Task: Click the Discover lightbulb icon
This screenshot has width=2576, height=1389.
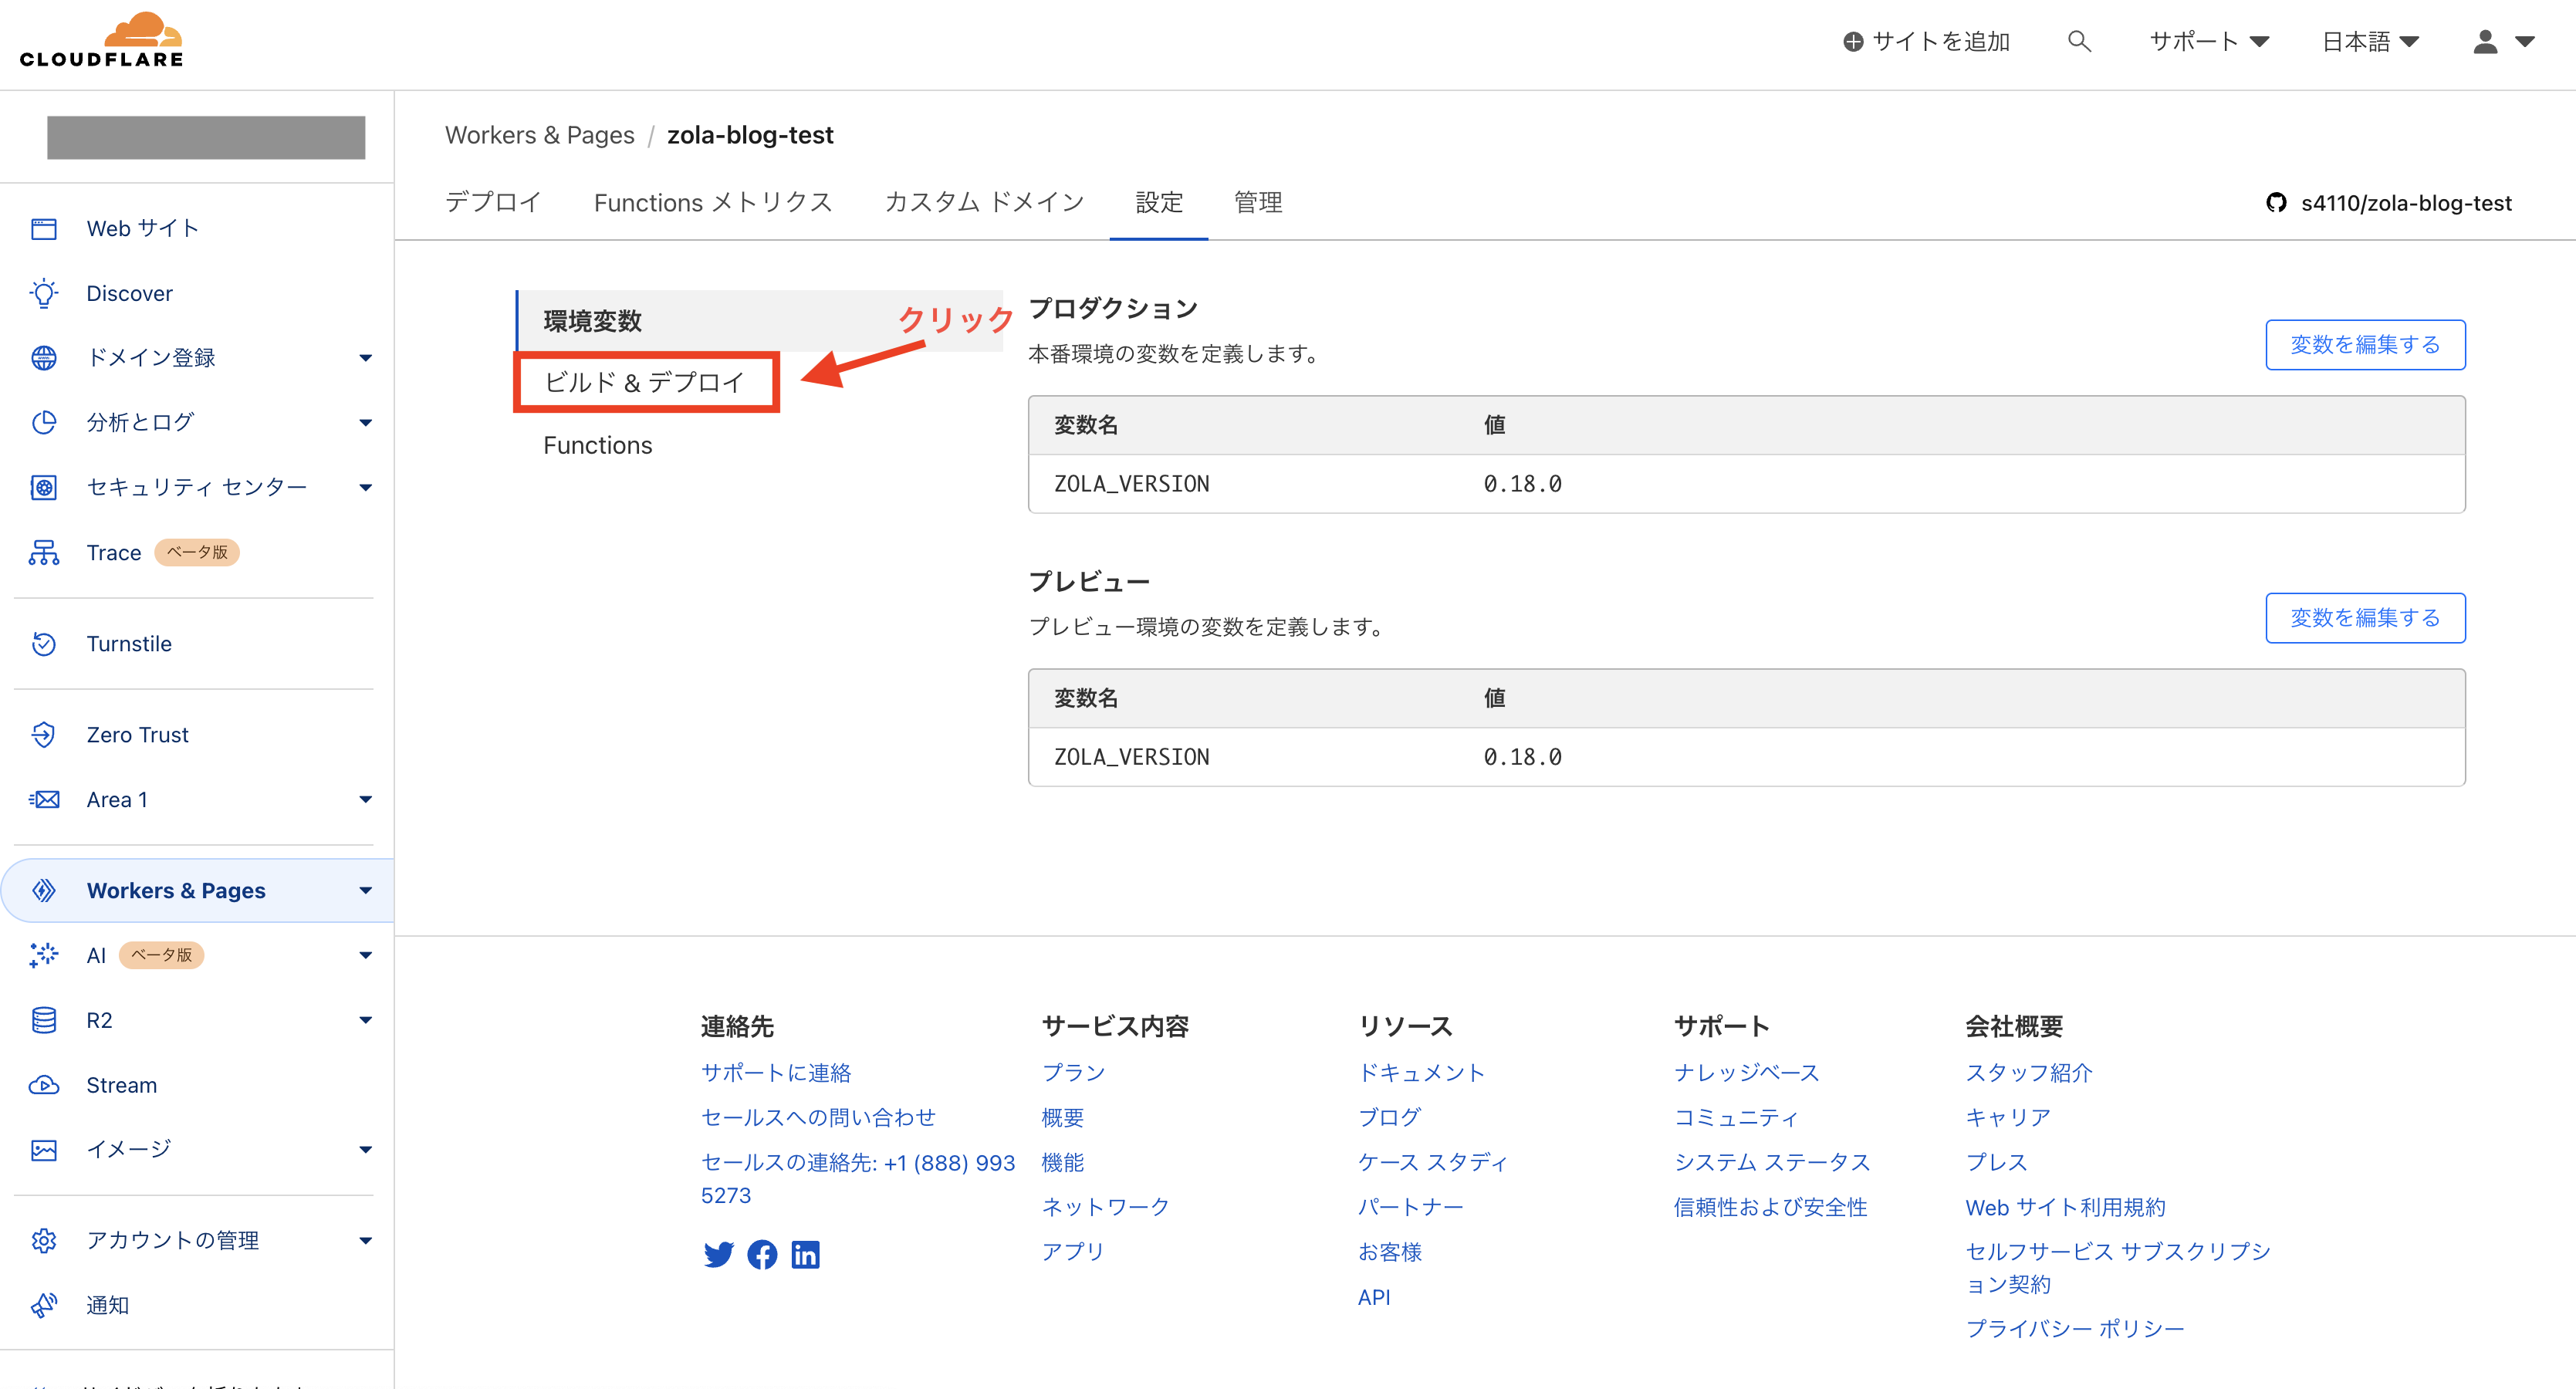Action: (43, 293)
